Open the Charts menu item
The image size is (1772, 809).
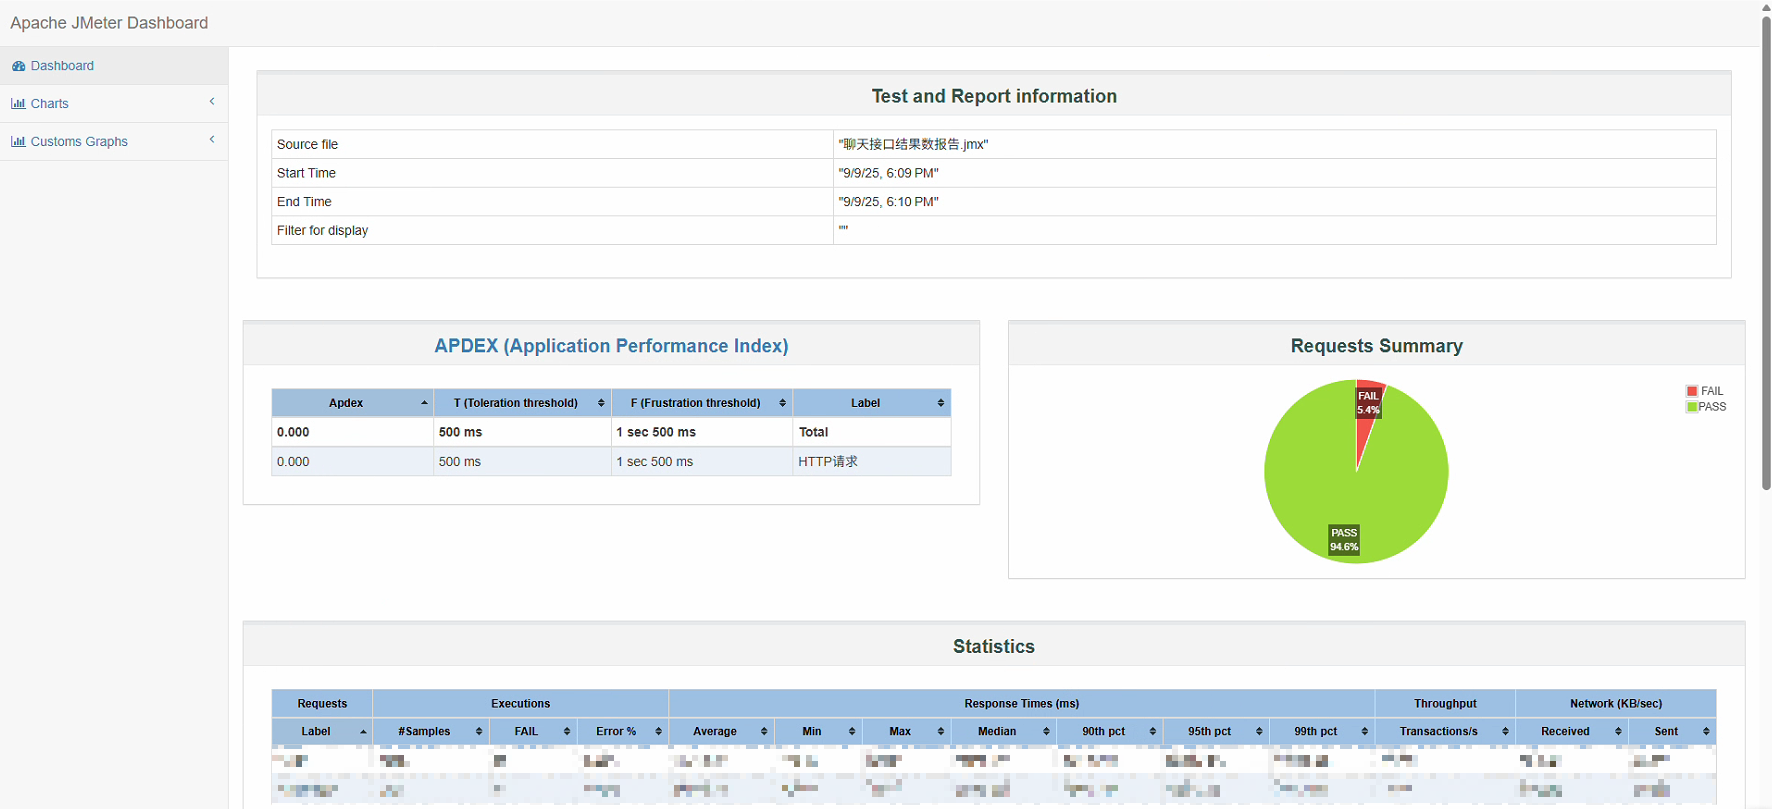point(50,104)
